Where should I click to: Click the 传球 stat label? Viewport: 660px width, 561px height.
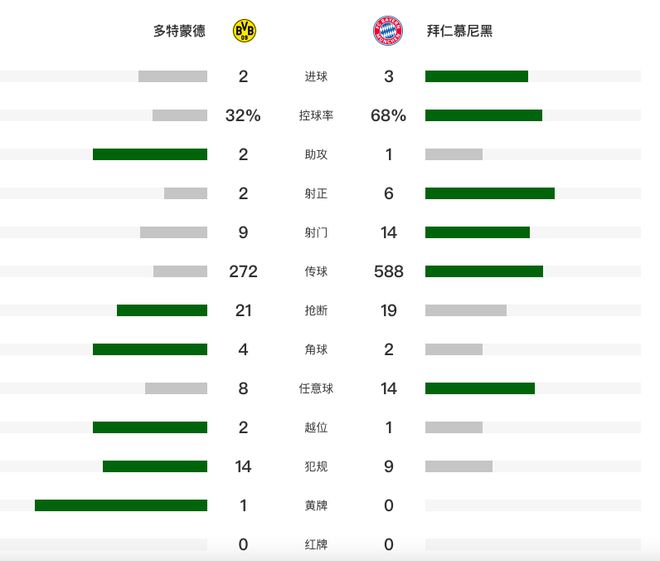(316, 272)
